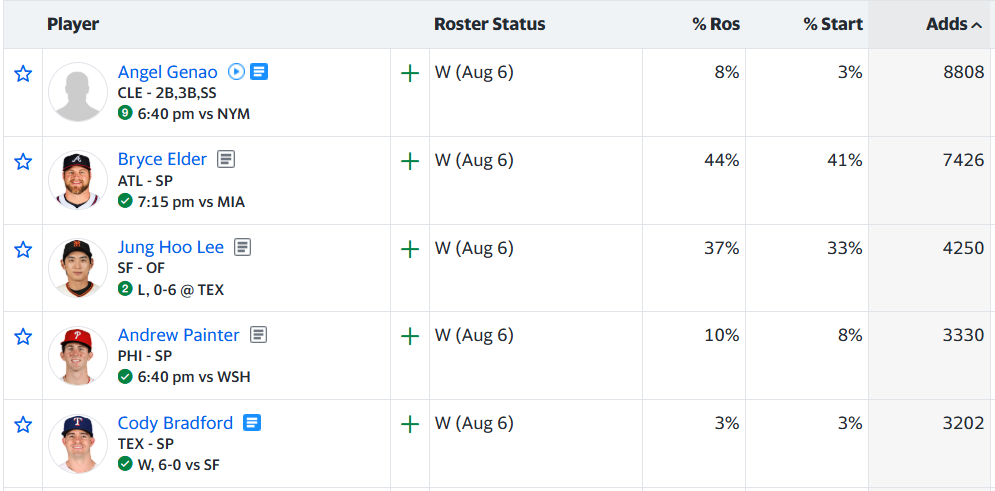Open notes icon beside Jung Hoo Lee
Viewport: 995px width, 491px height.
pyautogui.click(x=242, y=247)
